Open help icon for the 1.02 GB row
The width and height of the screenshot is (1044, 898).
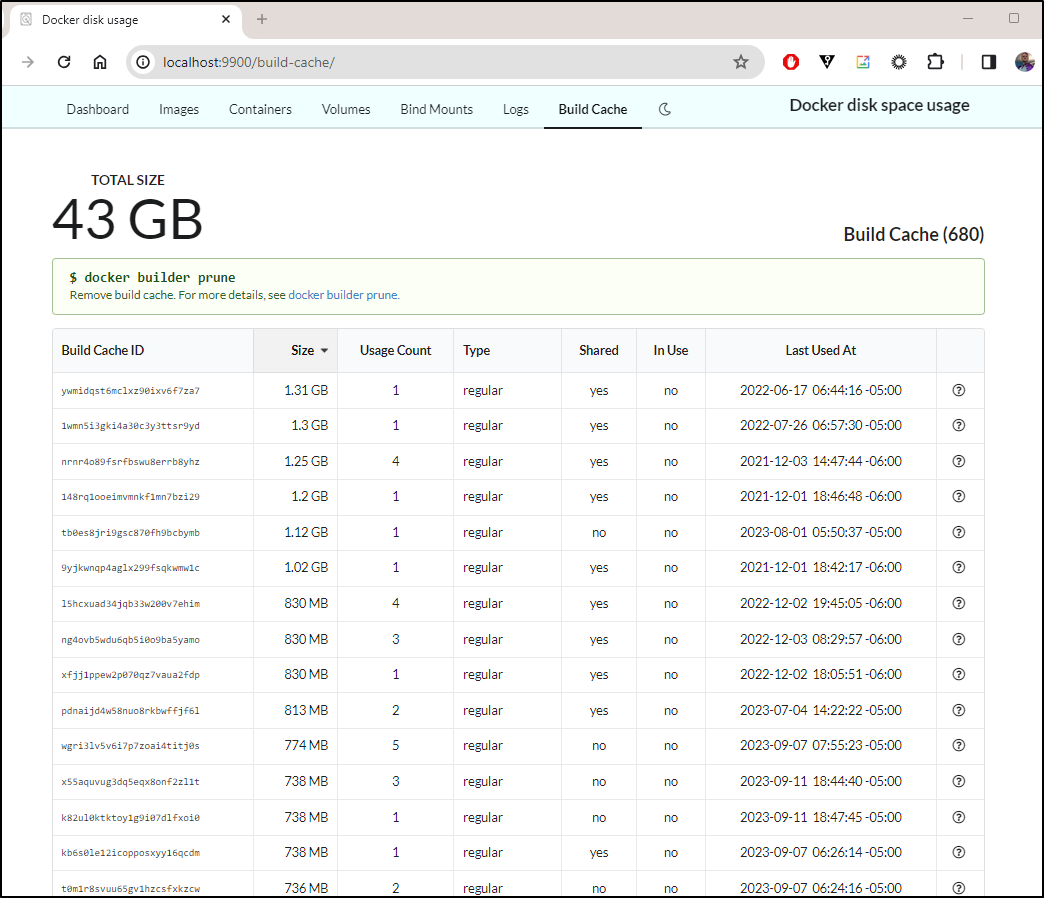pos(959,567)
